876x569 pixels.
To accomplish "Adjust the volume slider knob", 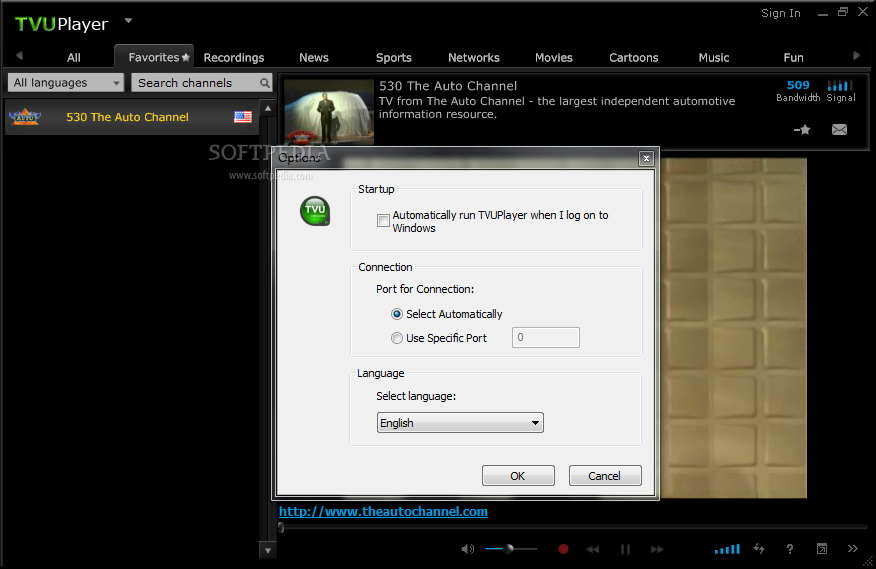I will pos(509,549).
